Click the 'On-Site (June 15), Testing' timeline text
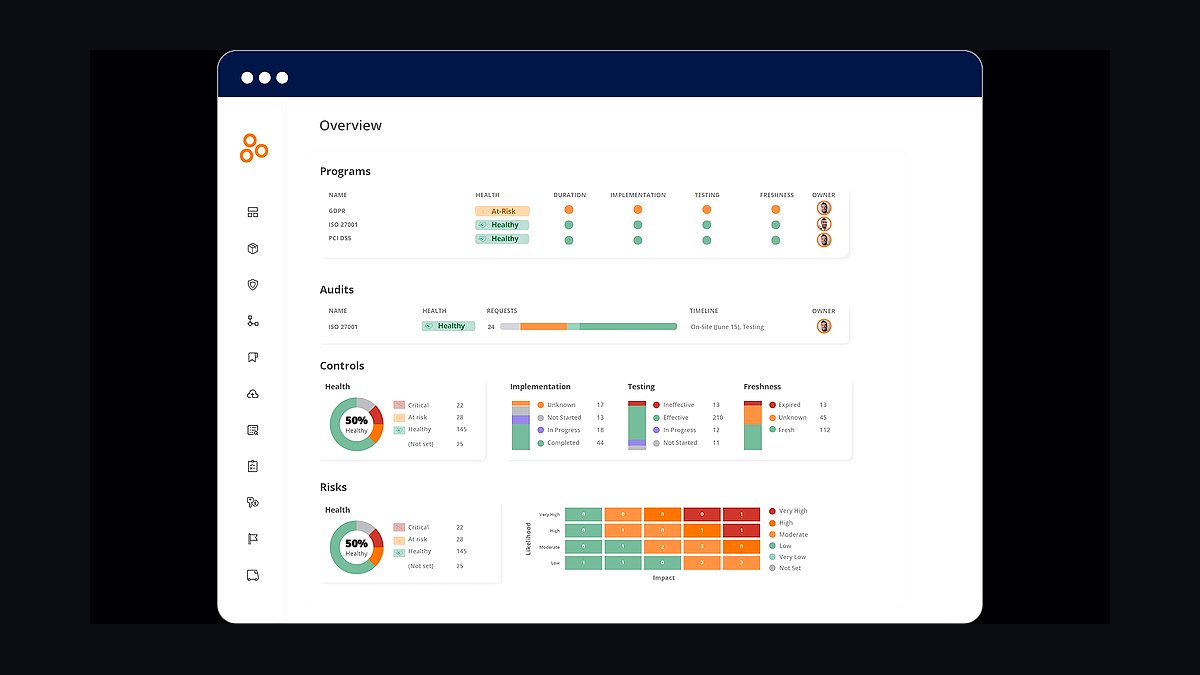Screen dimensions: 1200x675 coord(727,327)
